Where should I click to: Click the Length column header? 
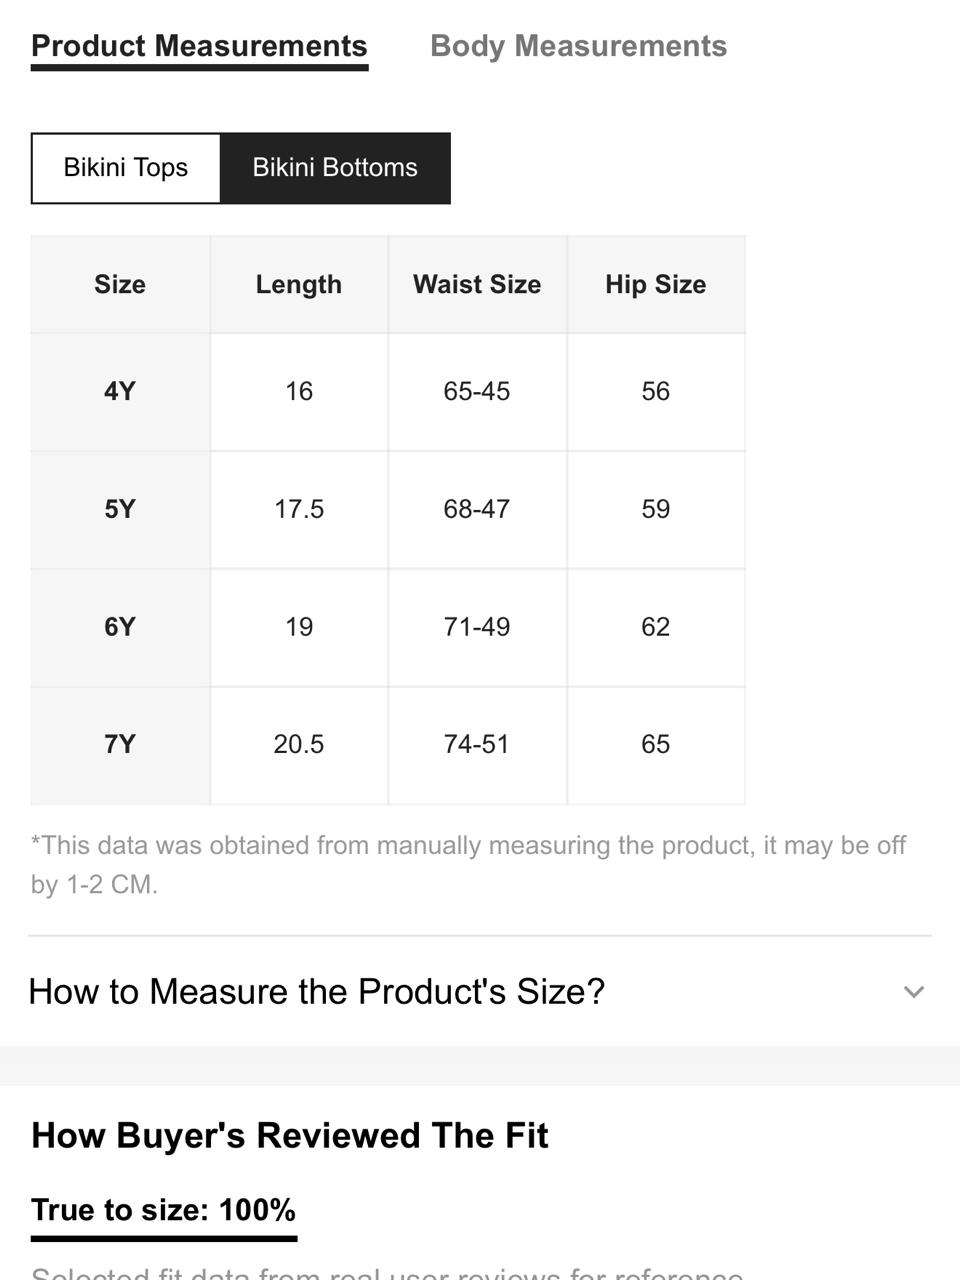[299, 285]
